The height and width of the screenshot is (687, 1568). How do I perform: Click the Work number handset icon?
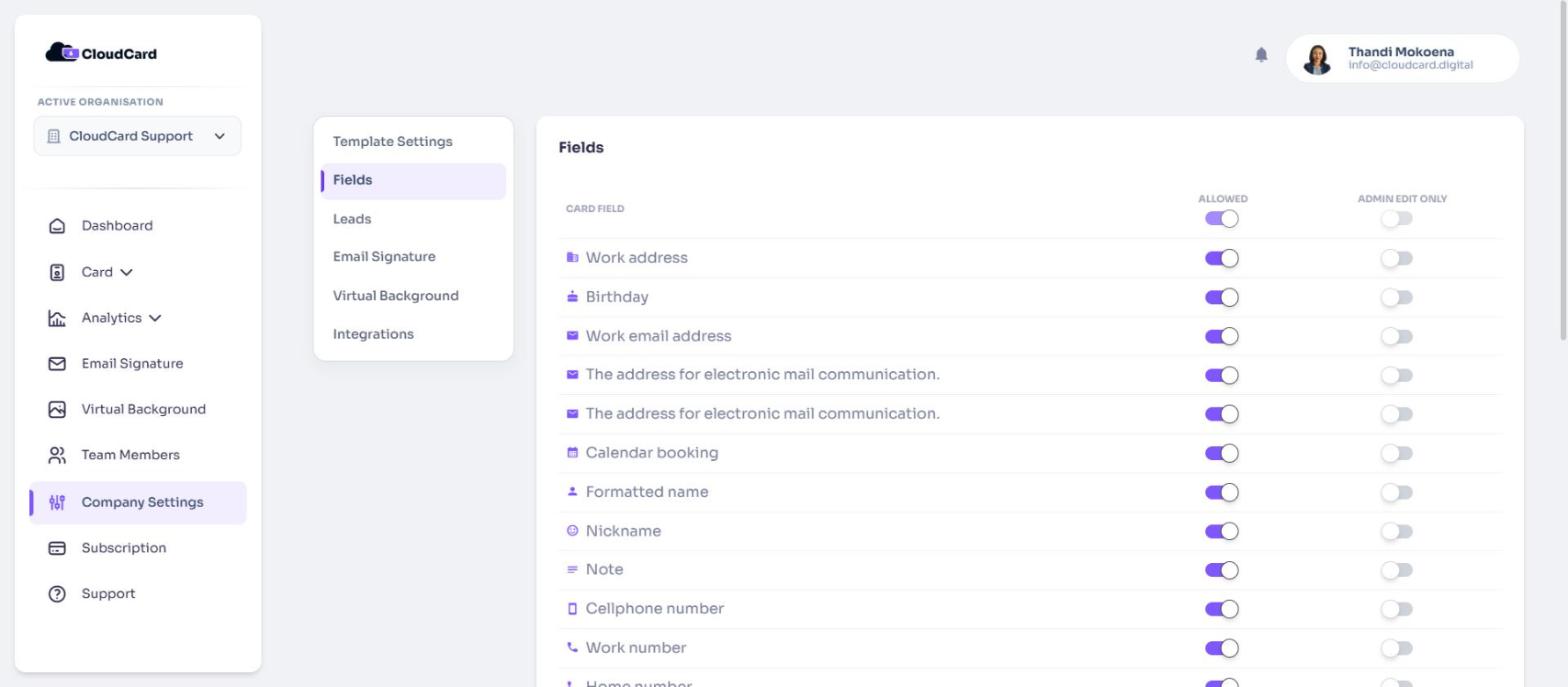(x=572, y=648)
